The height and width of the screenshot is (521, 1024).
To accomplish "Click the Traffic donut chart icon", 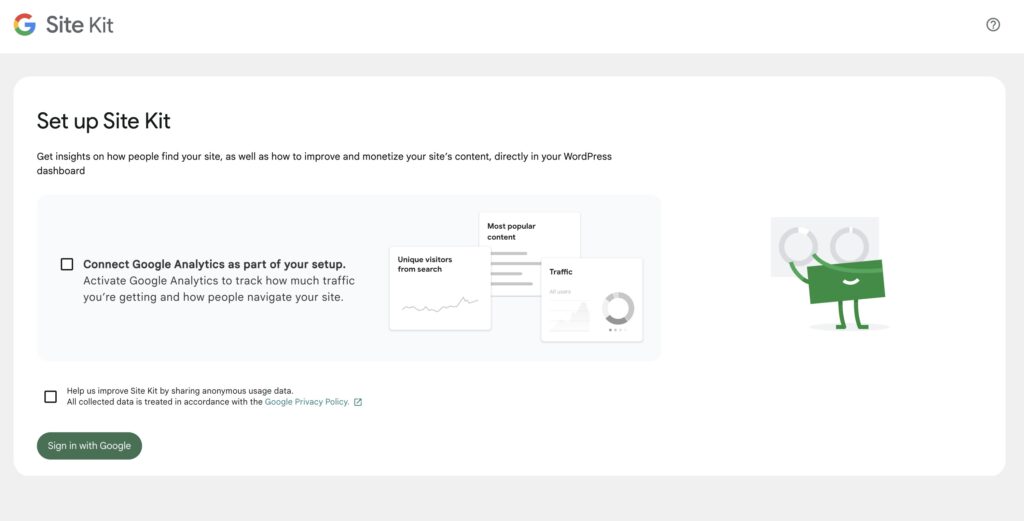I will click(x=618, y=308).
